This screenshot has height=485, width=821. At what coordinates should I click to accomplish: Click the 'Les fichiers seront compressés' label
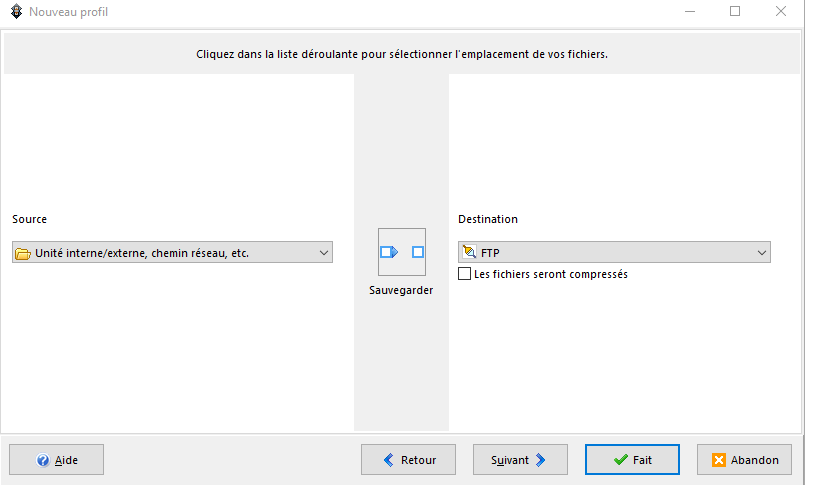pyautogui.click(x=551, y=274)
